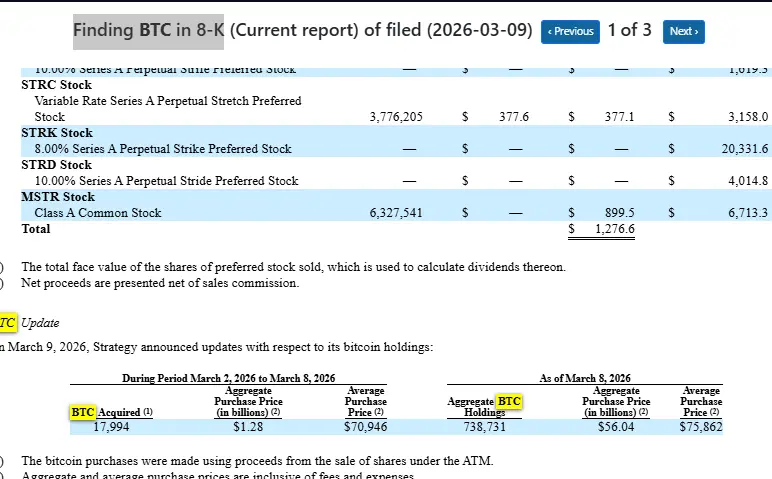
Task: Select the 377.1 net proceeds value
Action: coord(619,117)
